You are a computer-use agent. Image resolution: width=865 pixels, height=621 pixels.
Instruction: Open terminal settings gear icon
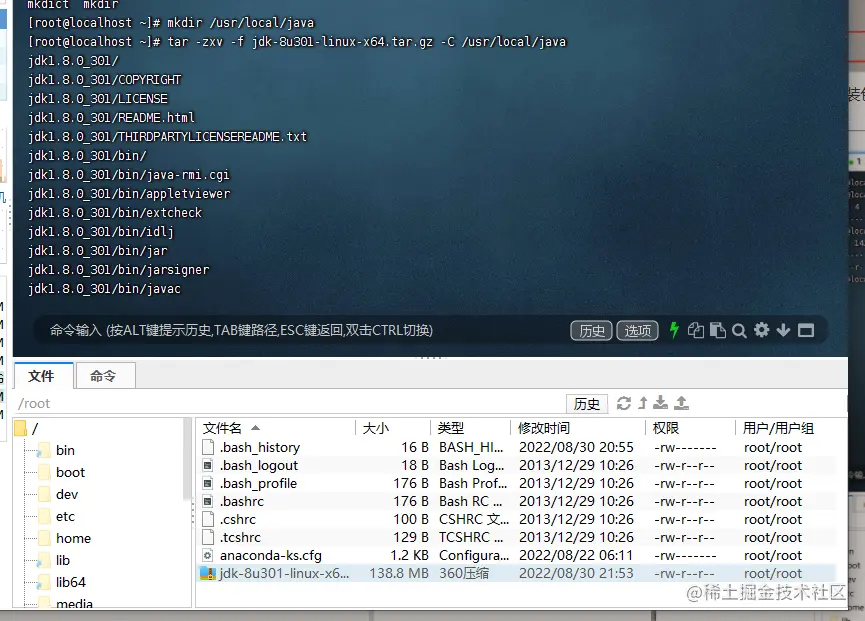pos(762,330)
